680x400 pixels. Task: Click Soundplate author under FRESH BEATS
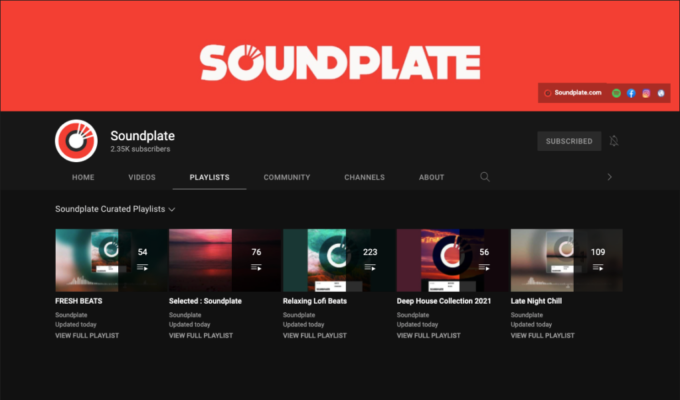(x=71, y=315)
